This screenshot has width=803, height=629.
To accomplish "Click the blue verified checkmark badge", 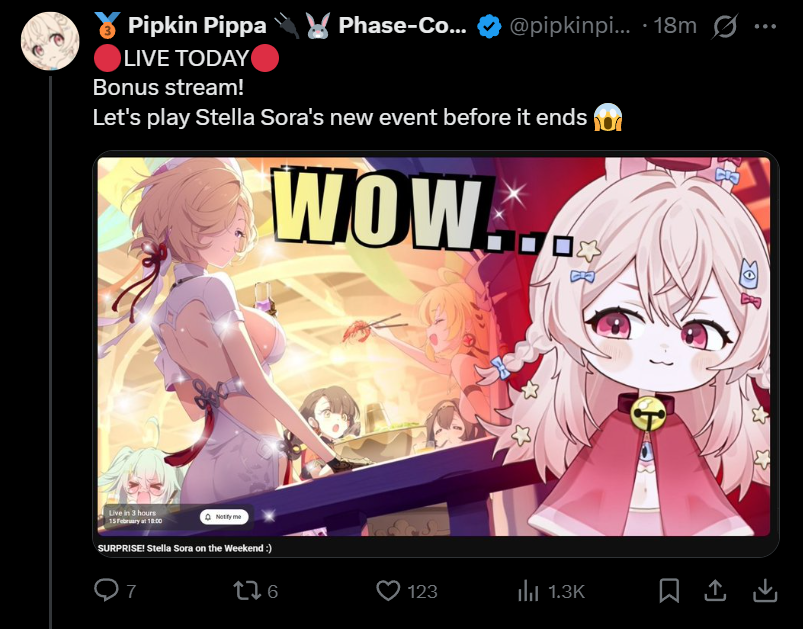I will pyautogui.click(x=489, y=26).
